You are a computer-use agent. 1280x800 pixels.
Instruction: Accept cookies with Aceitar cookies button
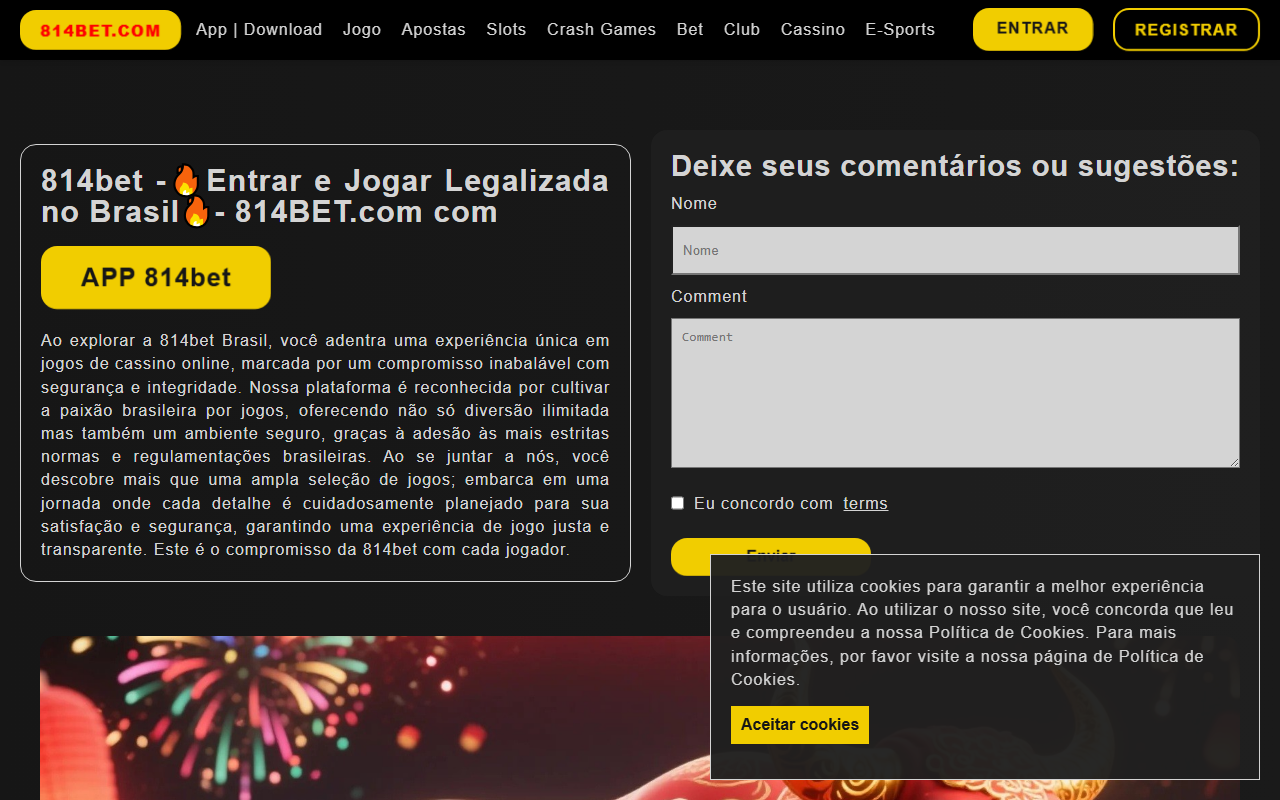tap(800, 725)
